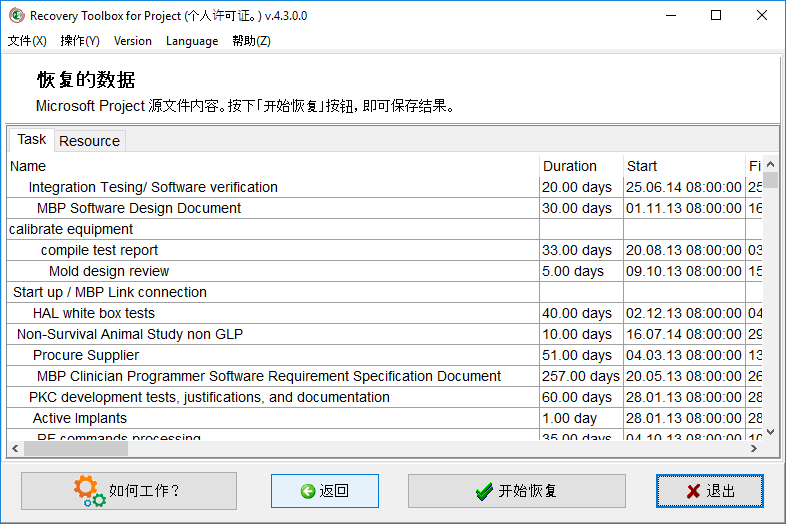Switch to the Resource tab

click(89, 141)
